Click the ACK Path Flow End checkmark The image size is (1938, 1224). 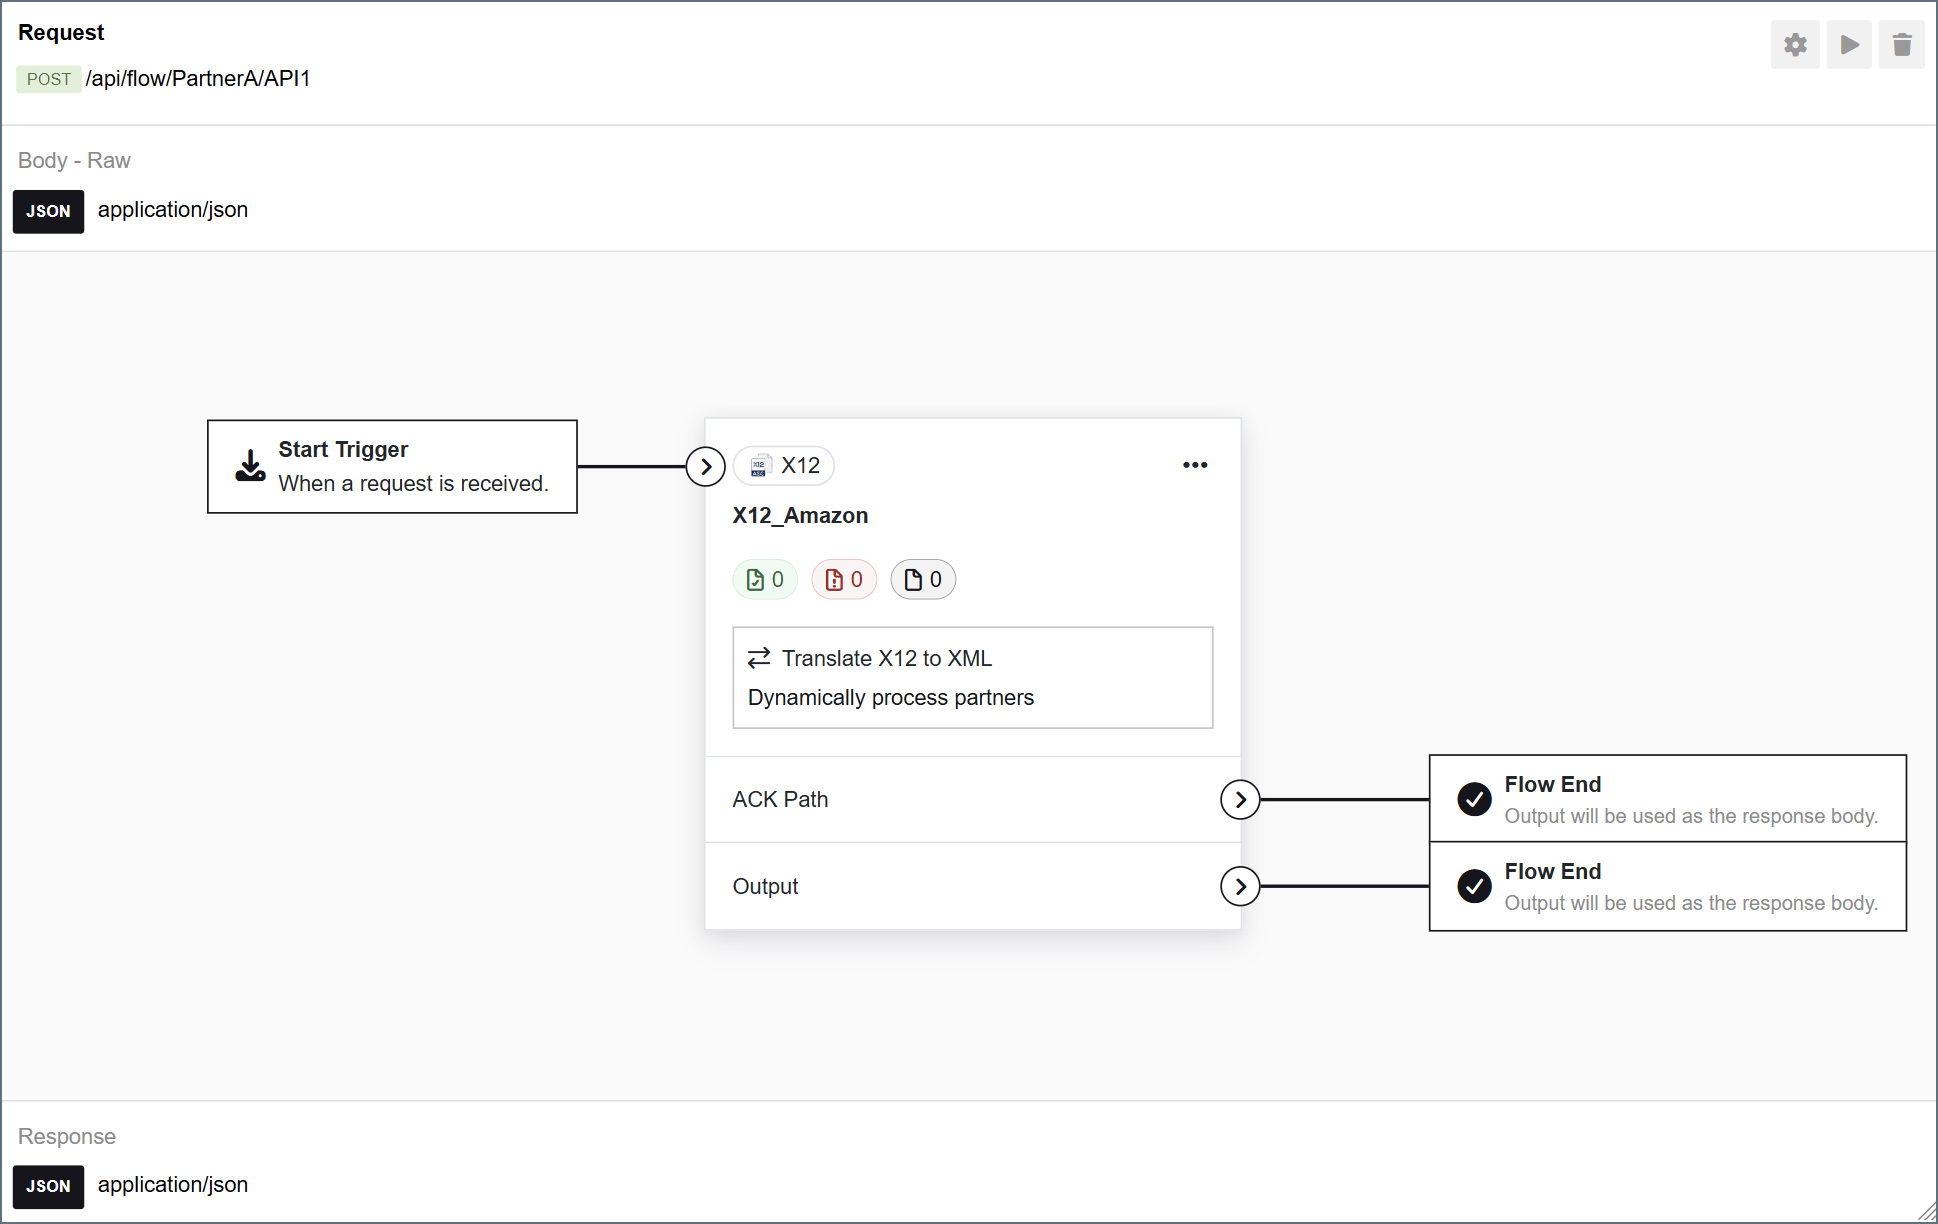coord(1474,799)
